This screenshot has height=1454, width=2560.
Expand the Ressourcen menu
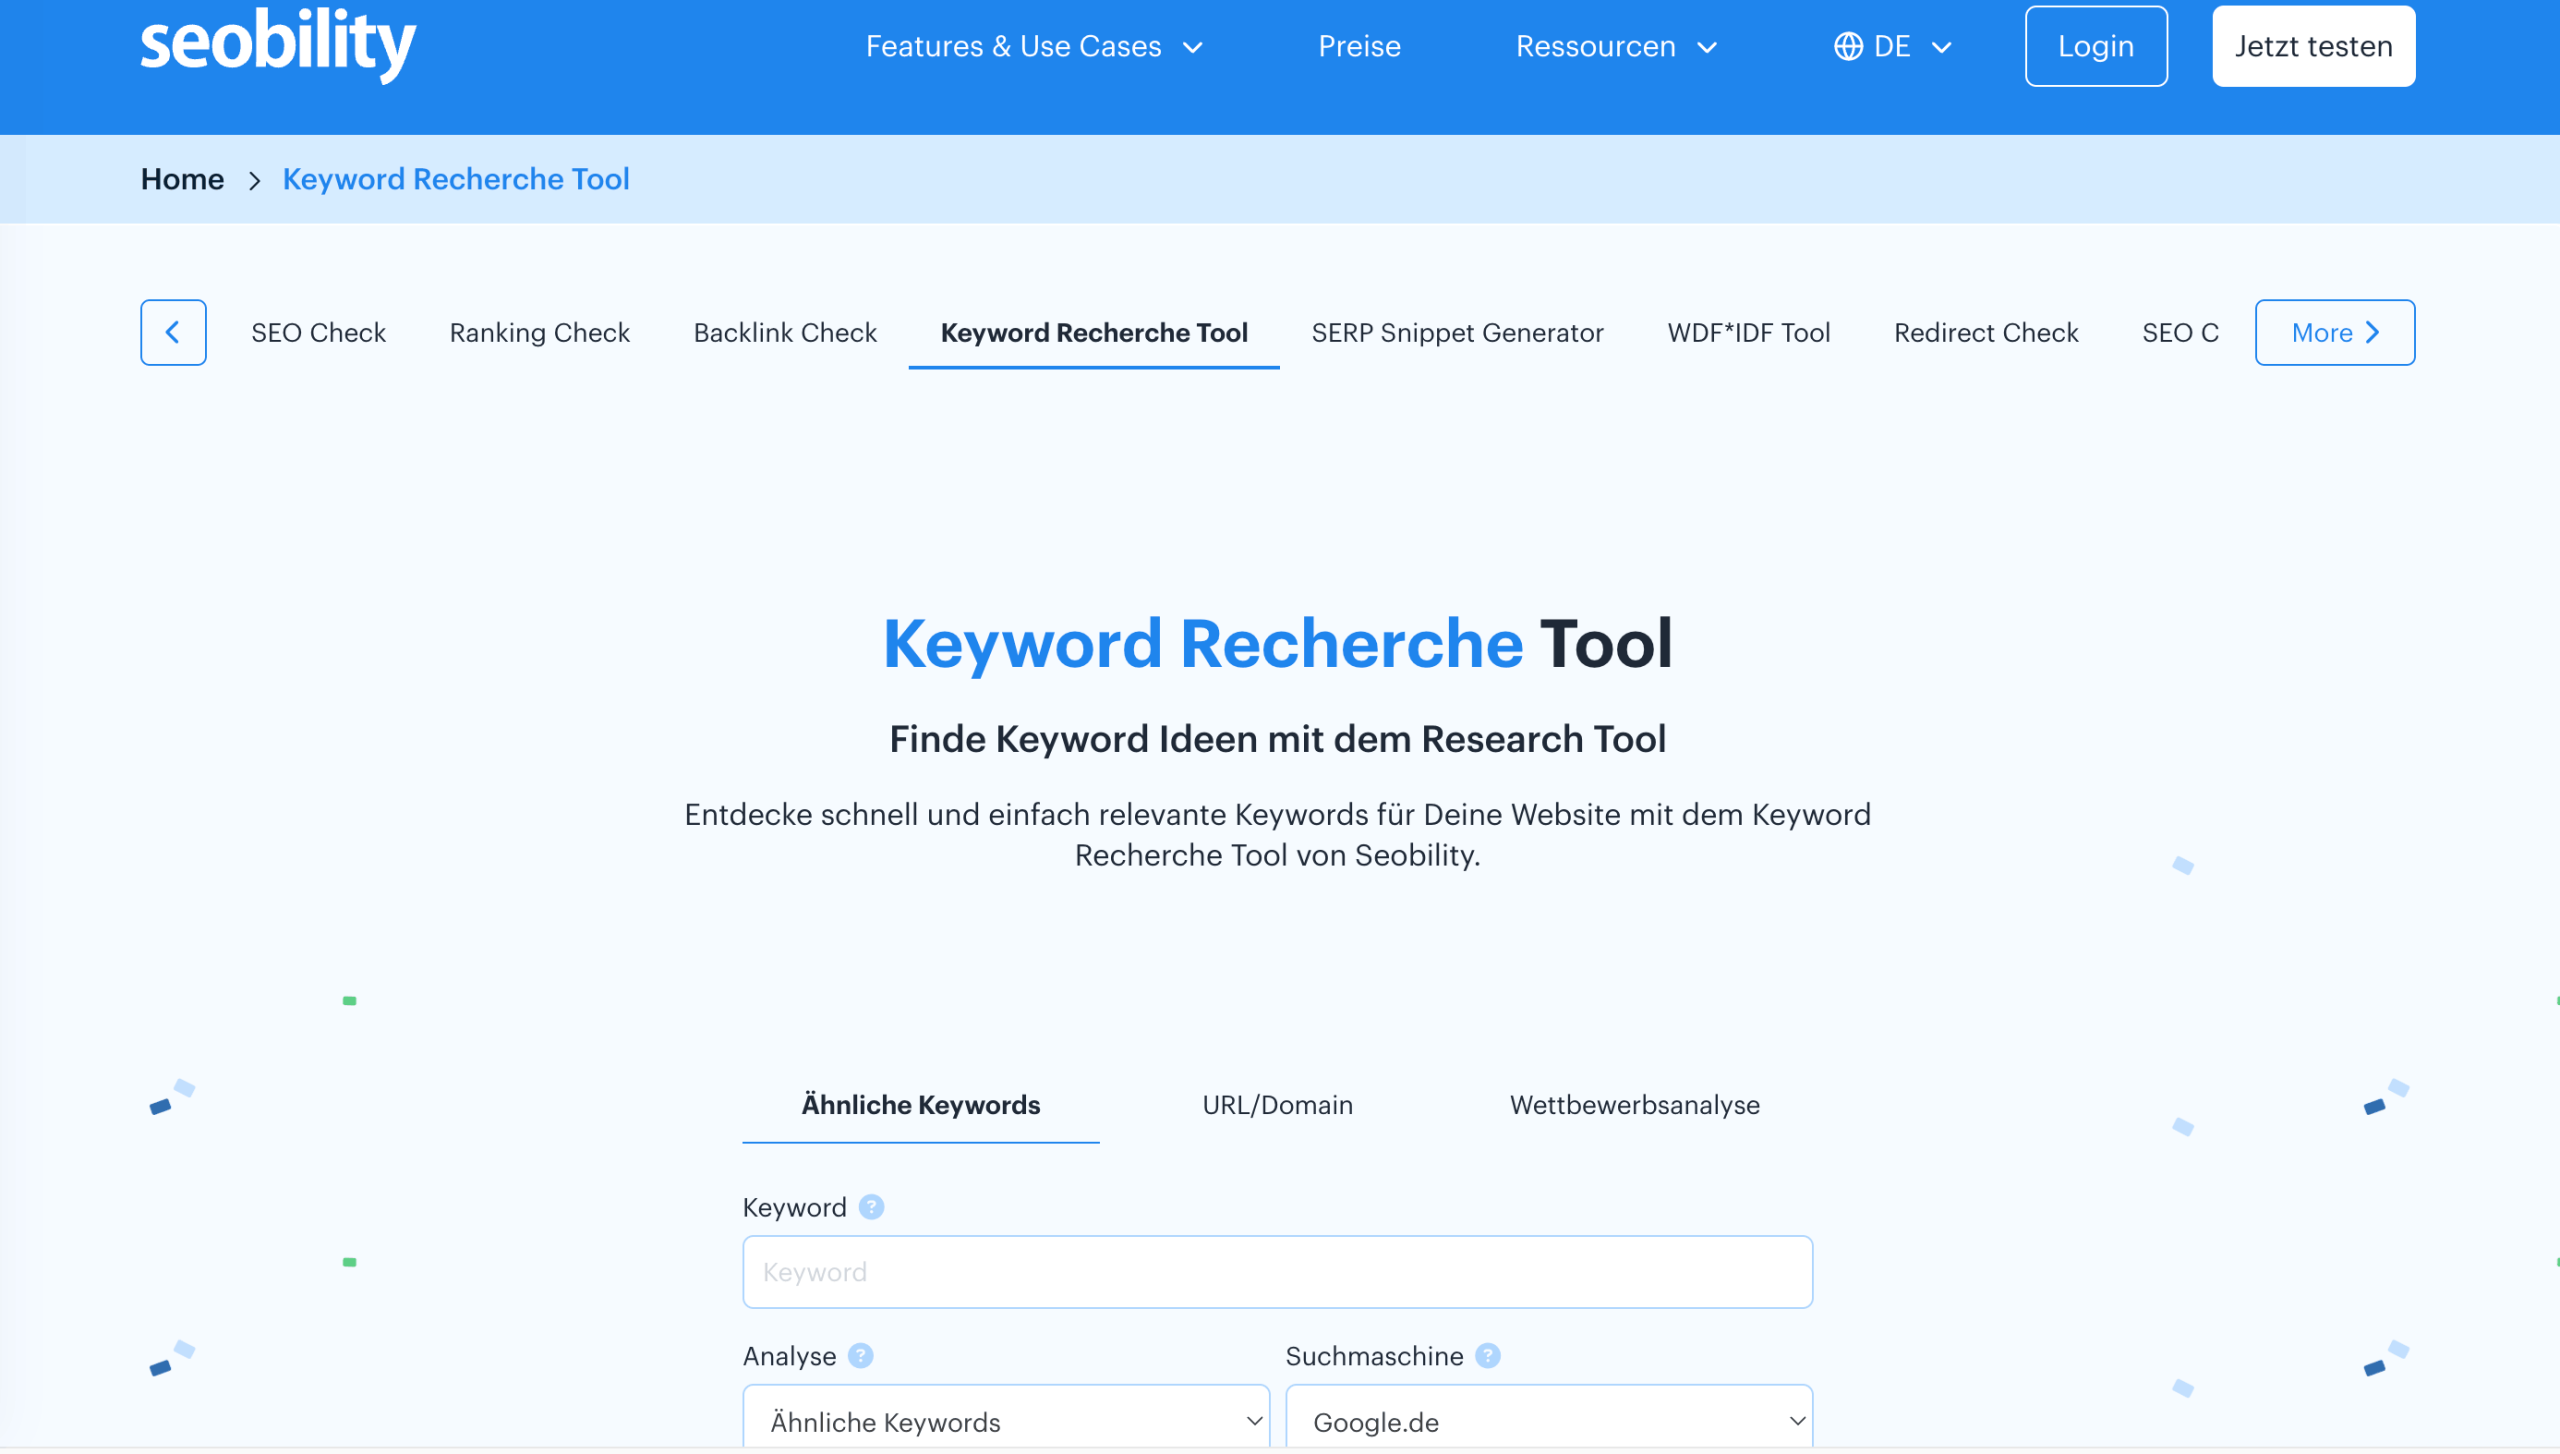click(x=1616, y=46)
